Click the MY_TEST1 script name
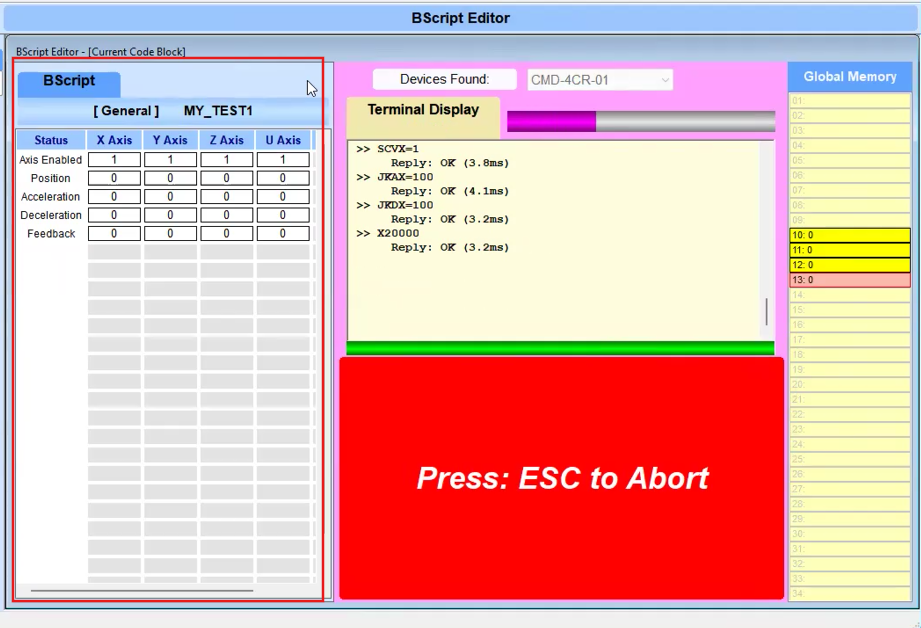This screenshot has width=921, height=628. tap(218, 111)
